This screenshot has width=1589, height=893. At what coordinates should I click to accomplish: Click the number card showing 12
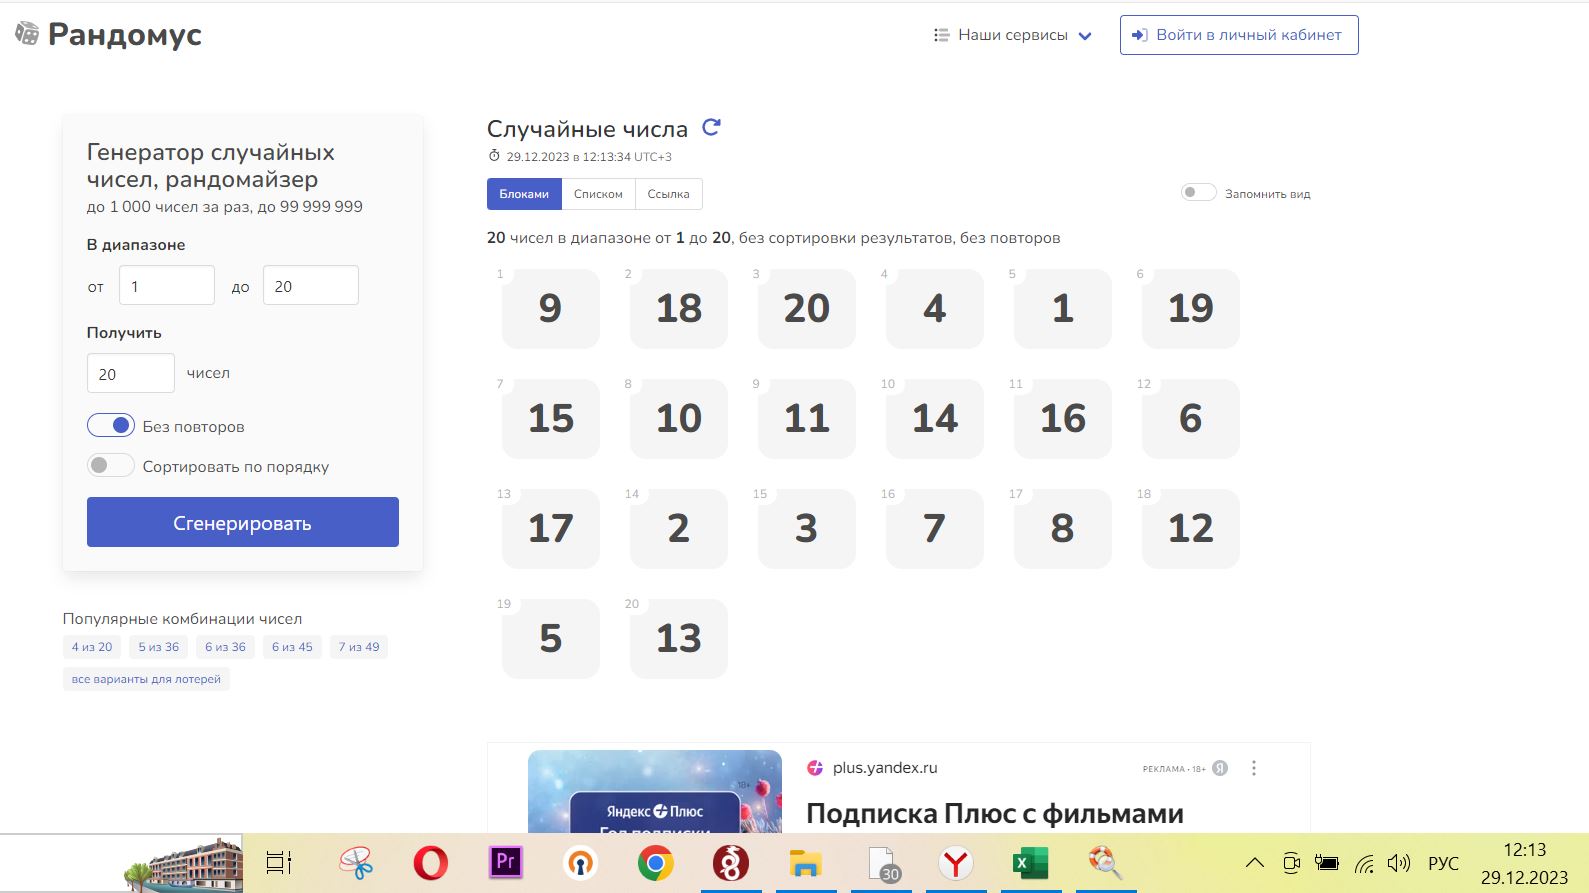[1191, 528]
